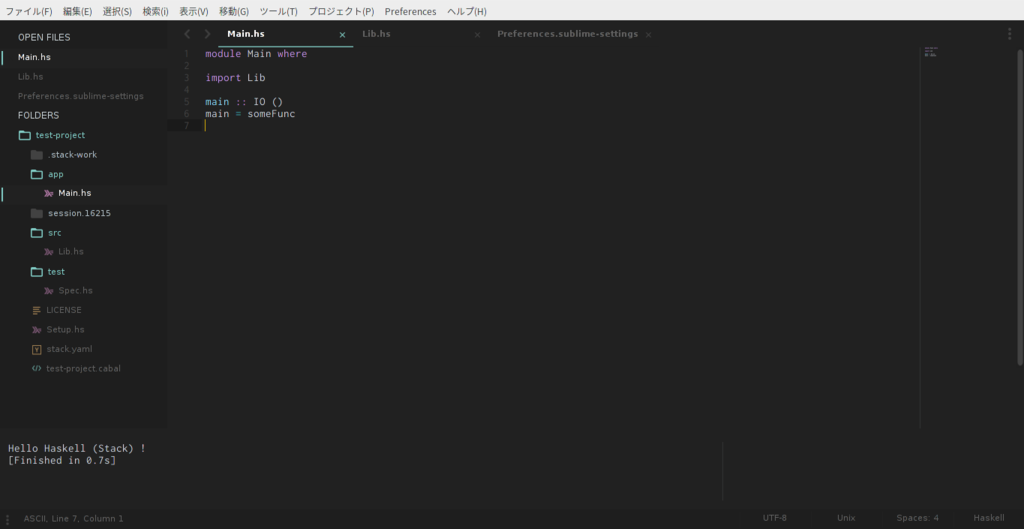Click the app folder name
Image resolution: width=1024 pixels, height=529 pixels.
(56, 174)
